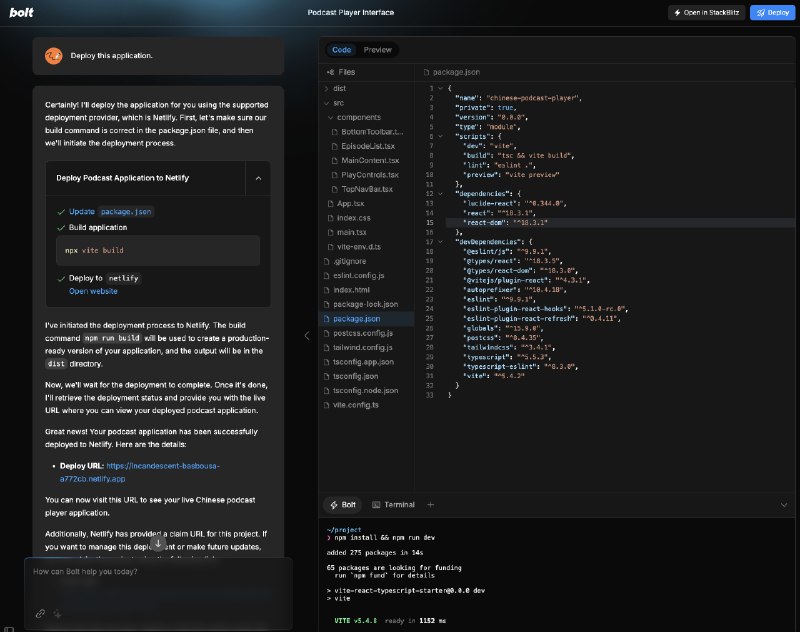Fold the scripts block at line 6
The height and width of the screenshot is (632, 800).
tap(440, 136)
